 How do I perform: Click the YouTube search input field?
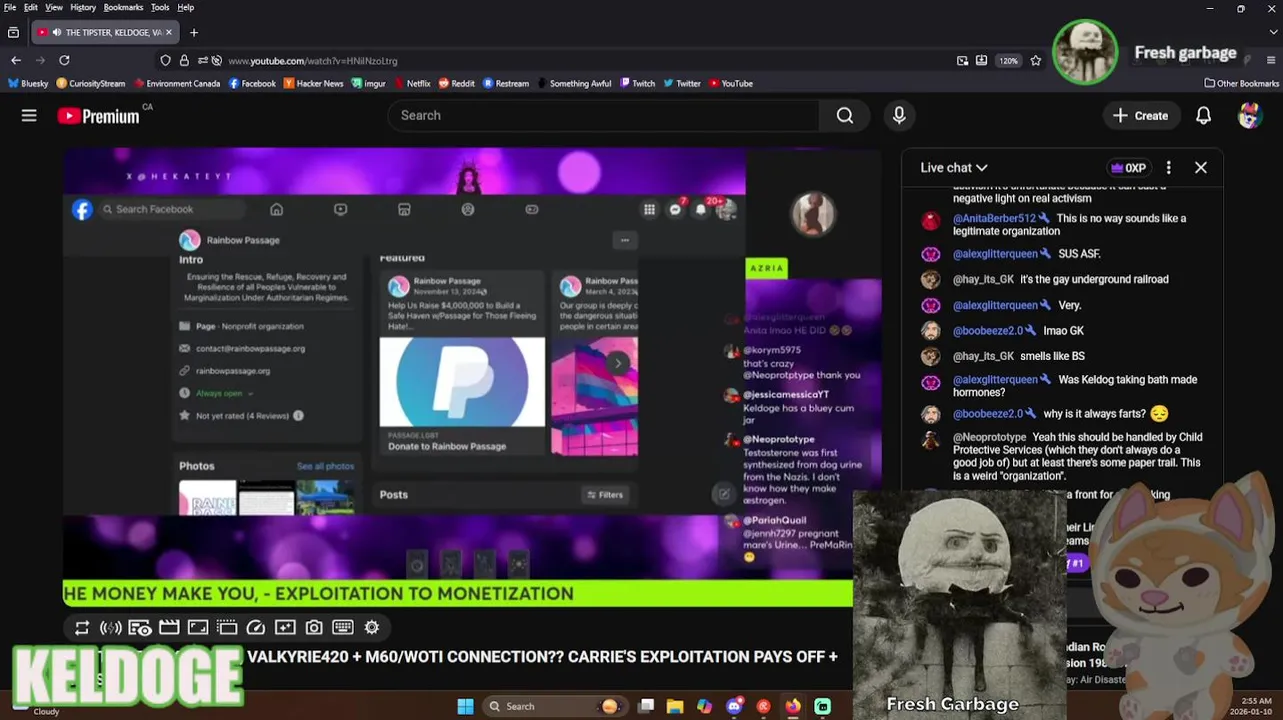(603, 116)
